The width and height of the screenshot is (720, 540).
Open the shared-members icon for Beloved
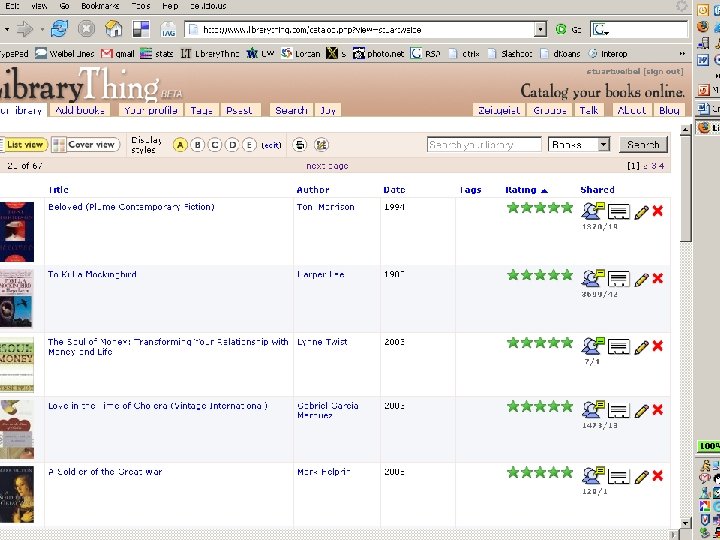coord(593,211)
